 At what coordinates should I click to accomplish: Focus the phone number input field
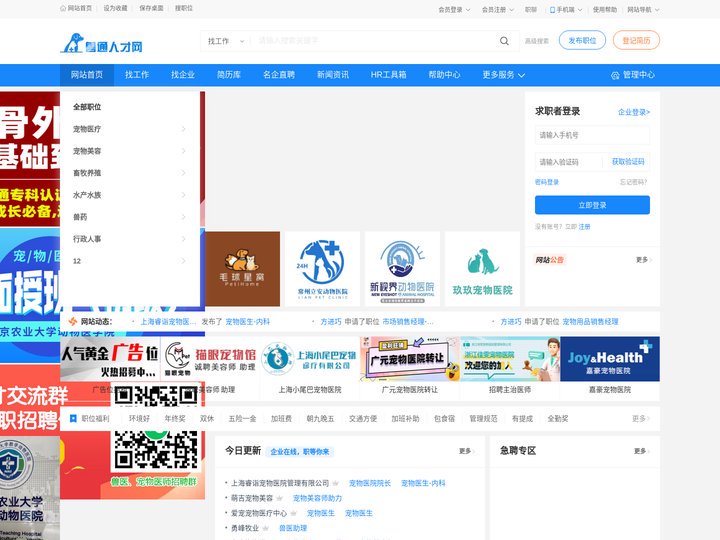pos(592,135)
